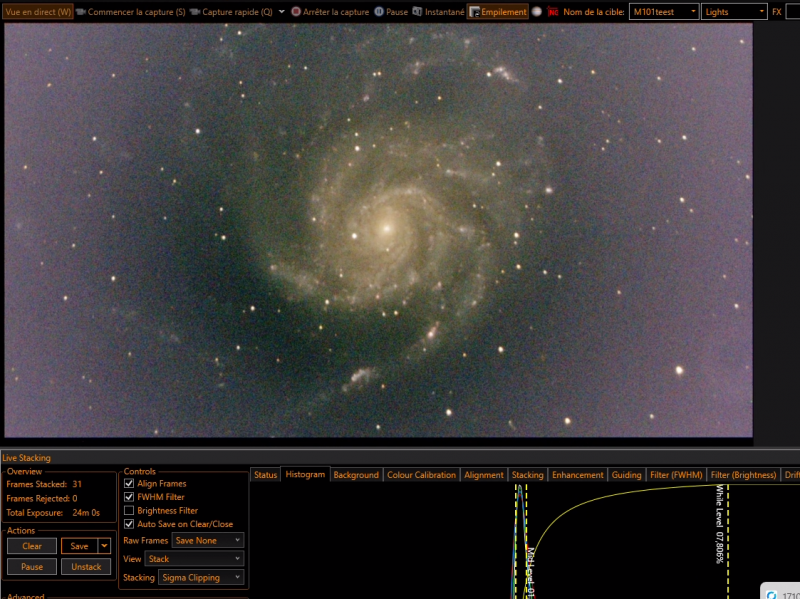Take a snapshot with Instantané

tap(439, 12)
